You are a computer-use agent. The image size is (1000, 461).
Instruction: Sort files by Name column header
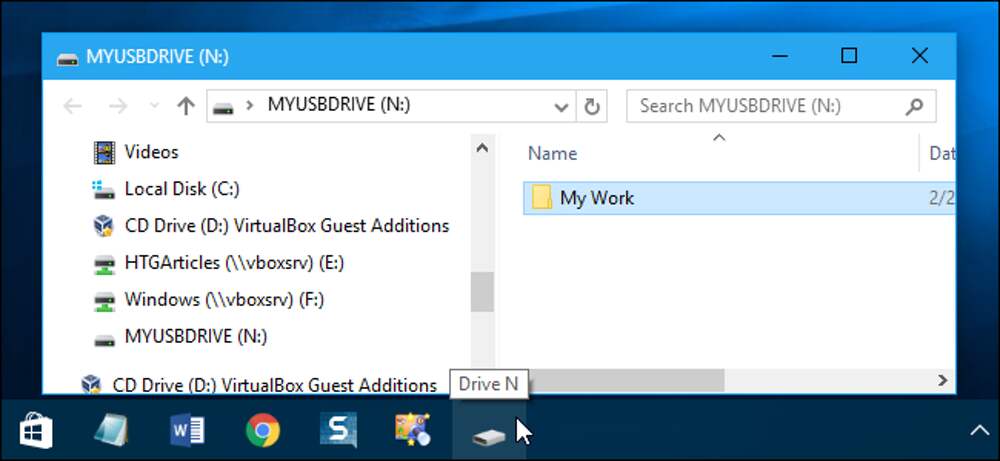click(553, 153)
